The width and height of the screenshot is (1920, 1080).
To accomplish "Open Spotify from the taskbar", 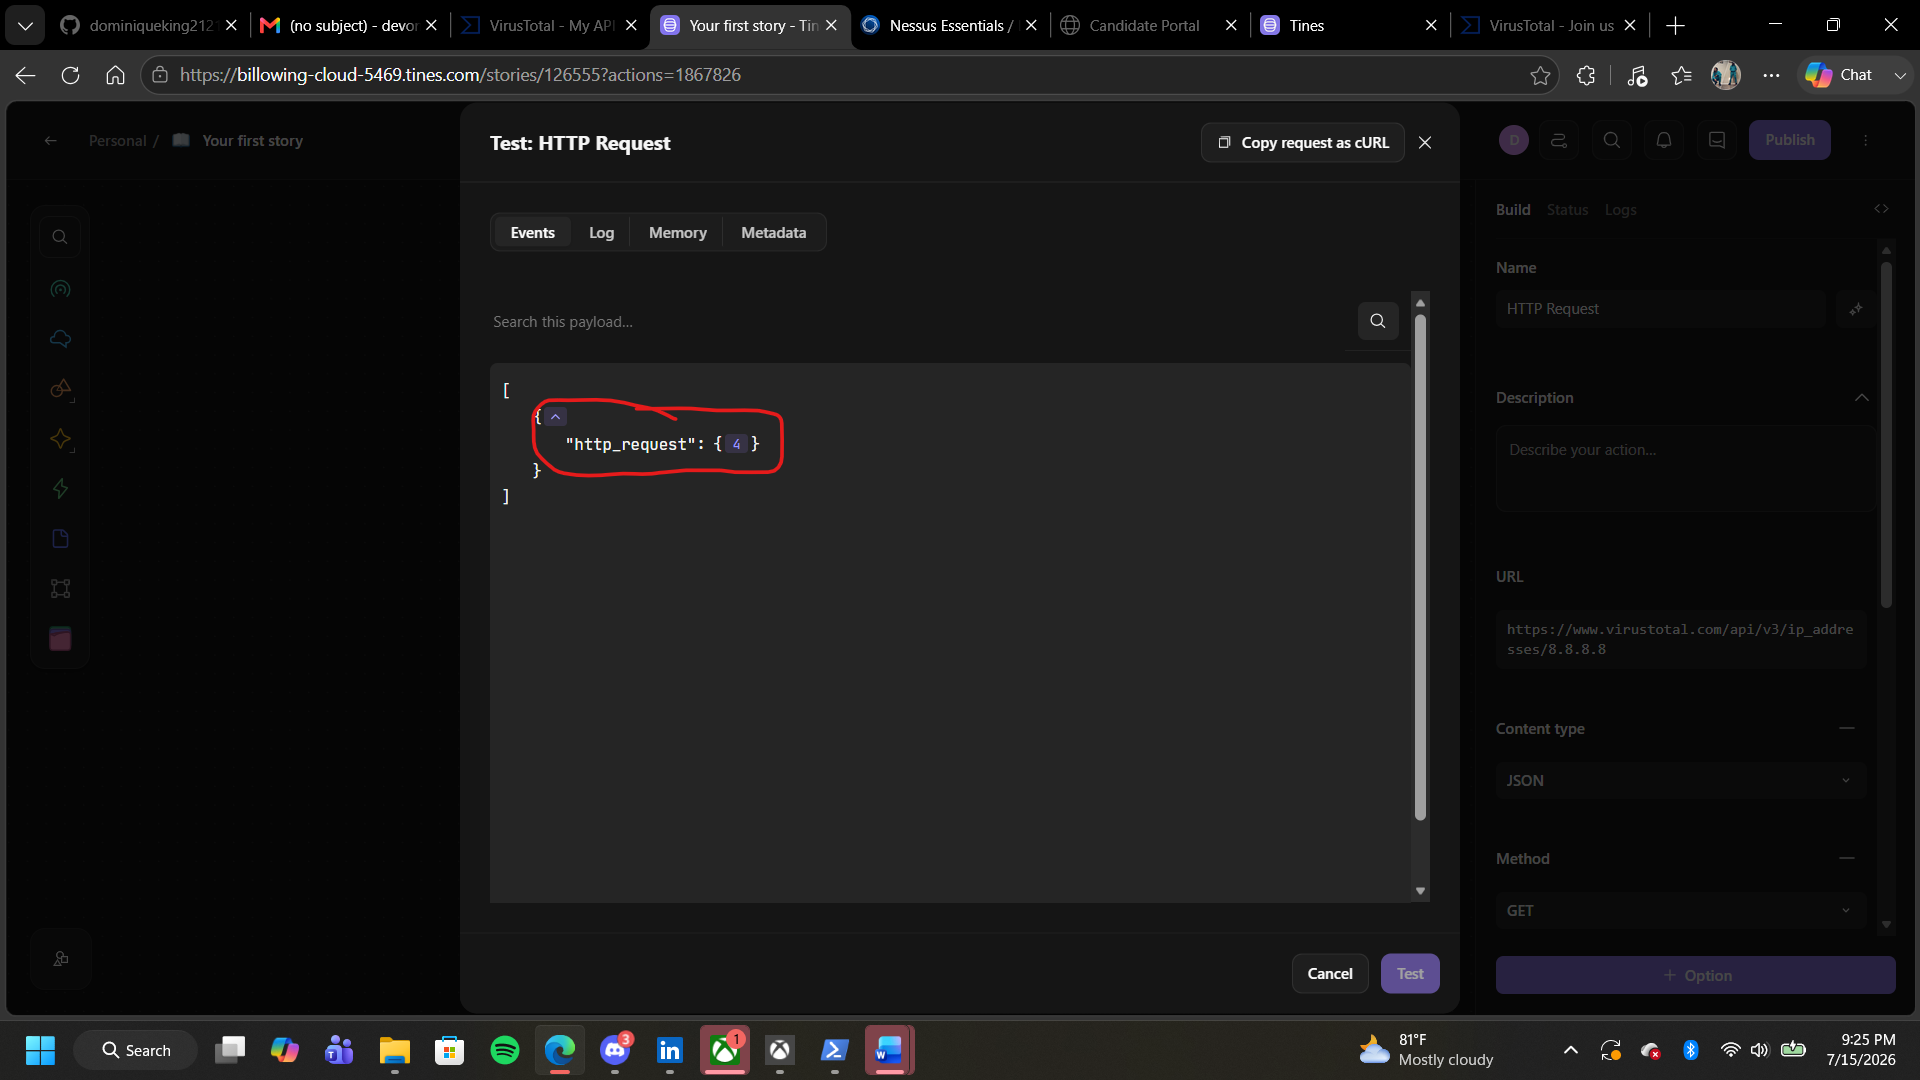I will [505, 1050].
